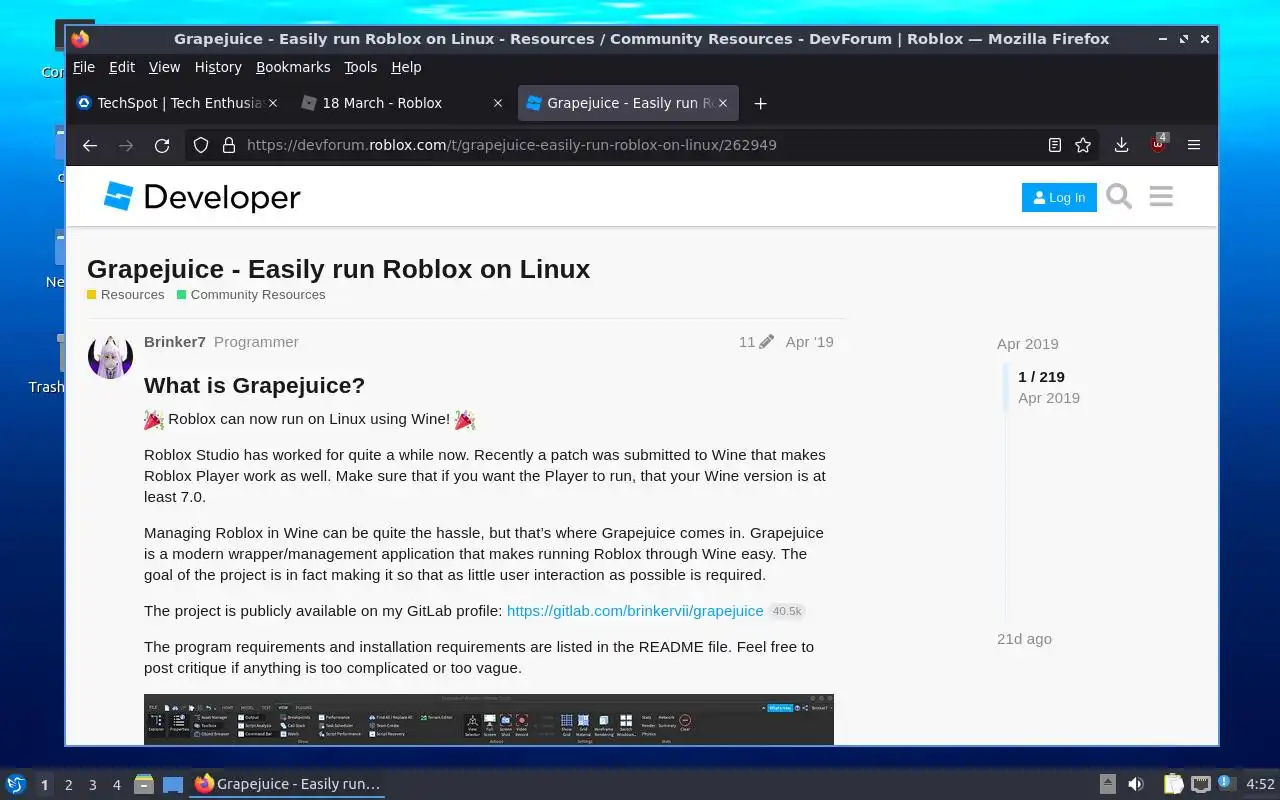Open the uBlock extension icon

[1158, 144]
